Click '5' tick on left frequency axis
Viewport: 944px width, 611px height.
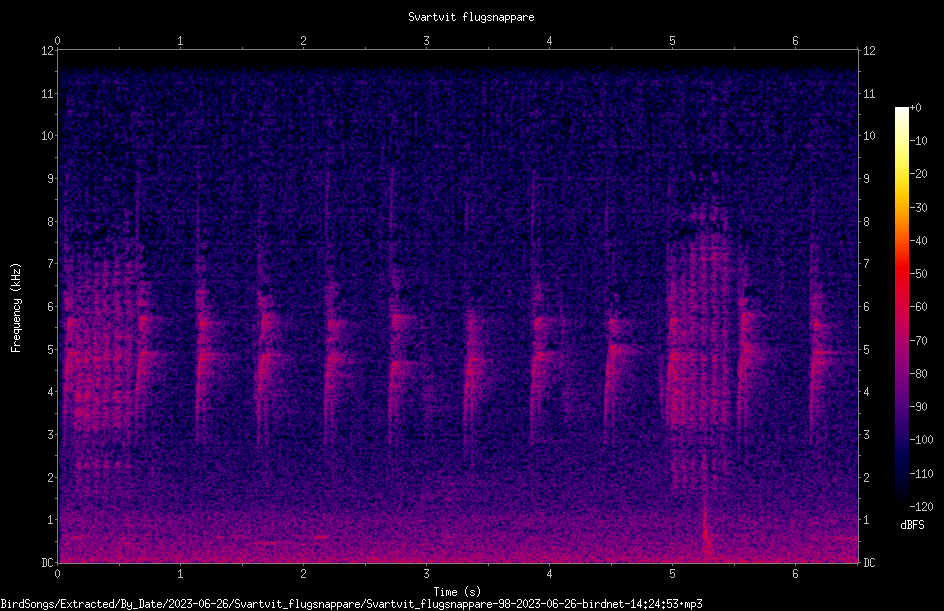click(x=50, y=350)
